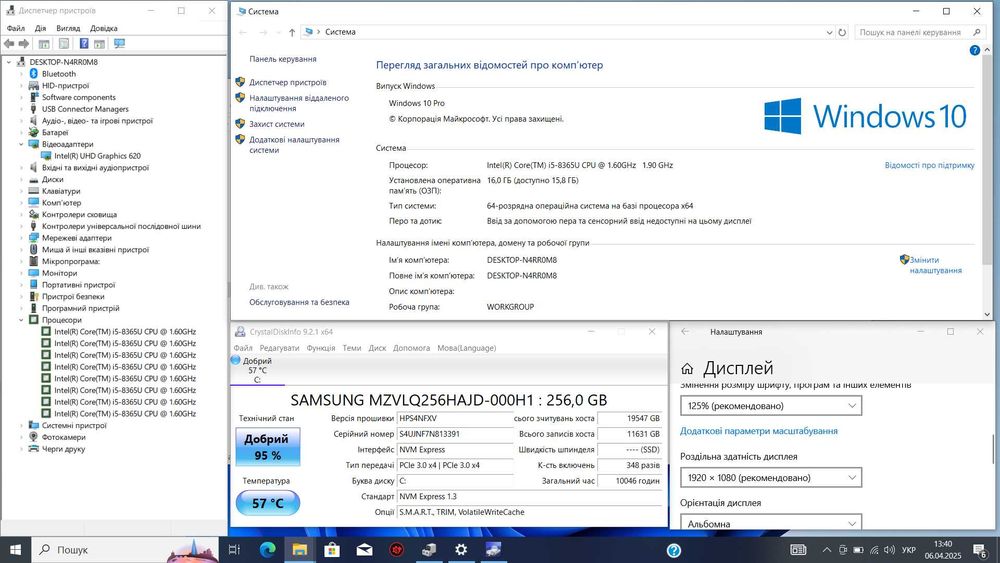This screenshot has width=1000, height=563.
Task: Collapse the Відеоадаптери category
Action: (x=21, y=144)
